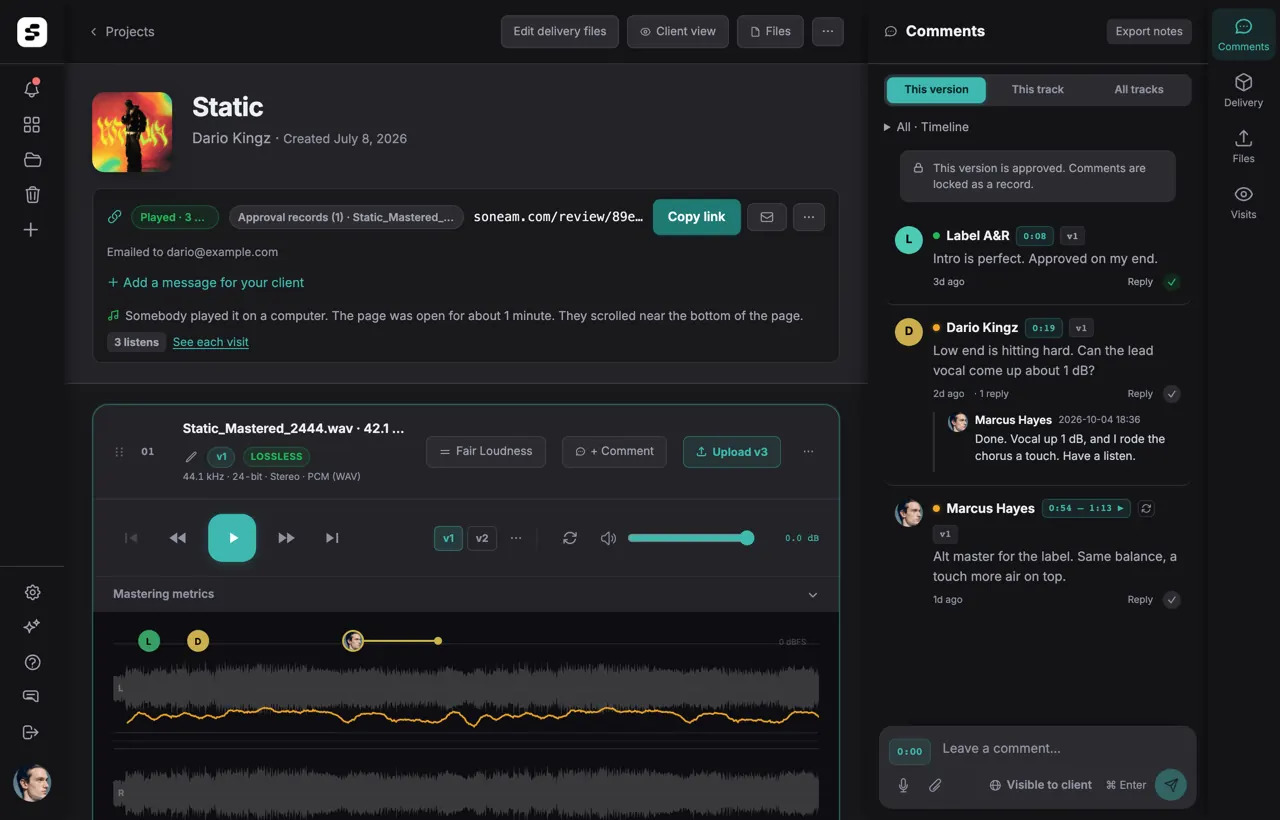Adjust the volume slider handle
Viewport: 1280px width, 820px height.
[747, 538]
